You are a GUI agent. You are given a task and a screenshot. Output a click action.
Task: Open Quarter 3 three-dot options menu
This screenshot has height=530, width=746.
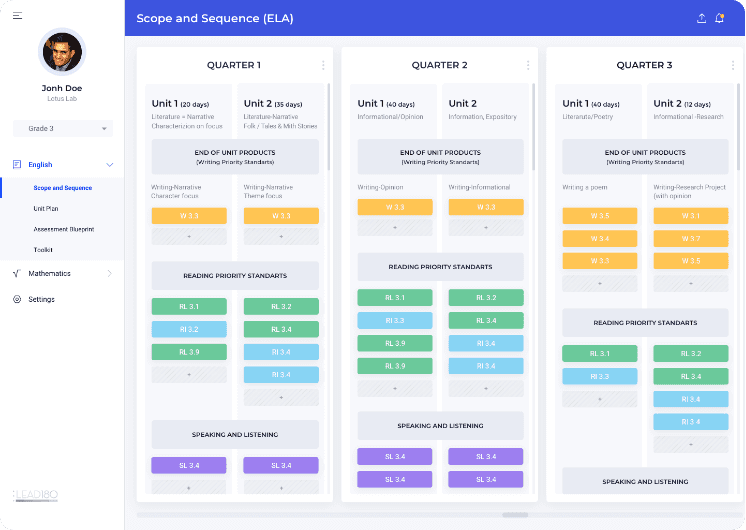coord(733,65)
